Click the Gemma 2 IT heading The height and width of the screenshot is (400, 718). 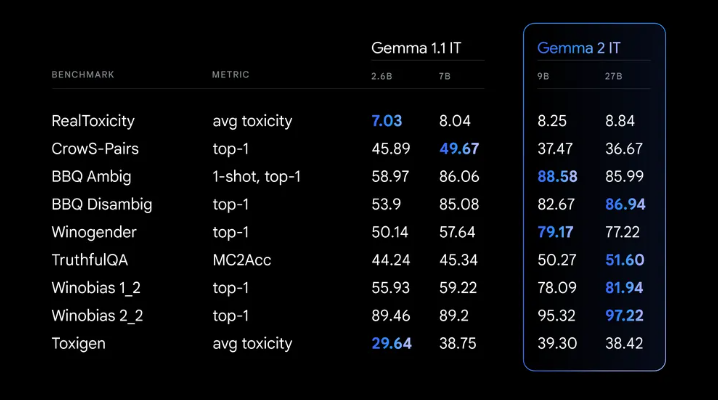(x=579, y=47)
